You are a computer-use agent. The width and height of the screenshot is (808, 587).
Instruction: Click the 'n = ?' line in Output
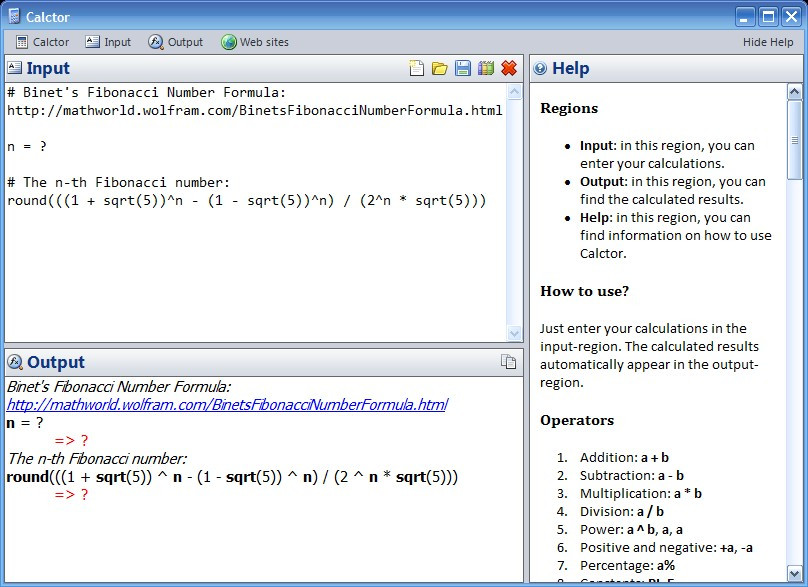click(25, 423)
